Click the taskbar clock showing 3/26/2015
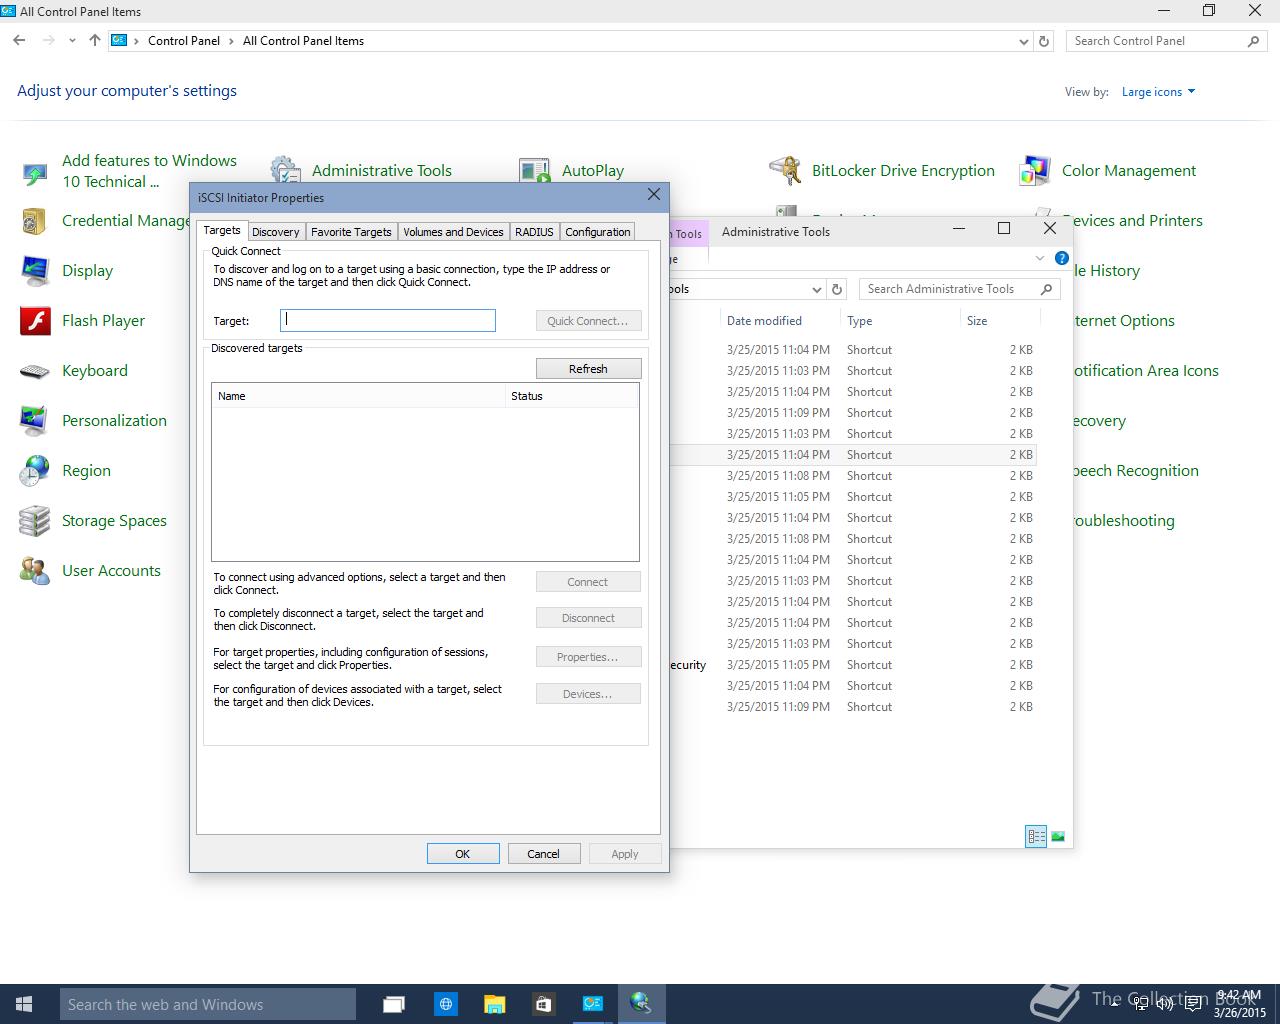 click(1240, 1004)
